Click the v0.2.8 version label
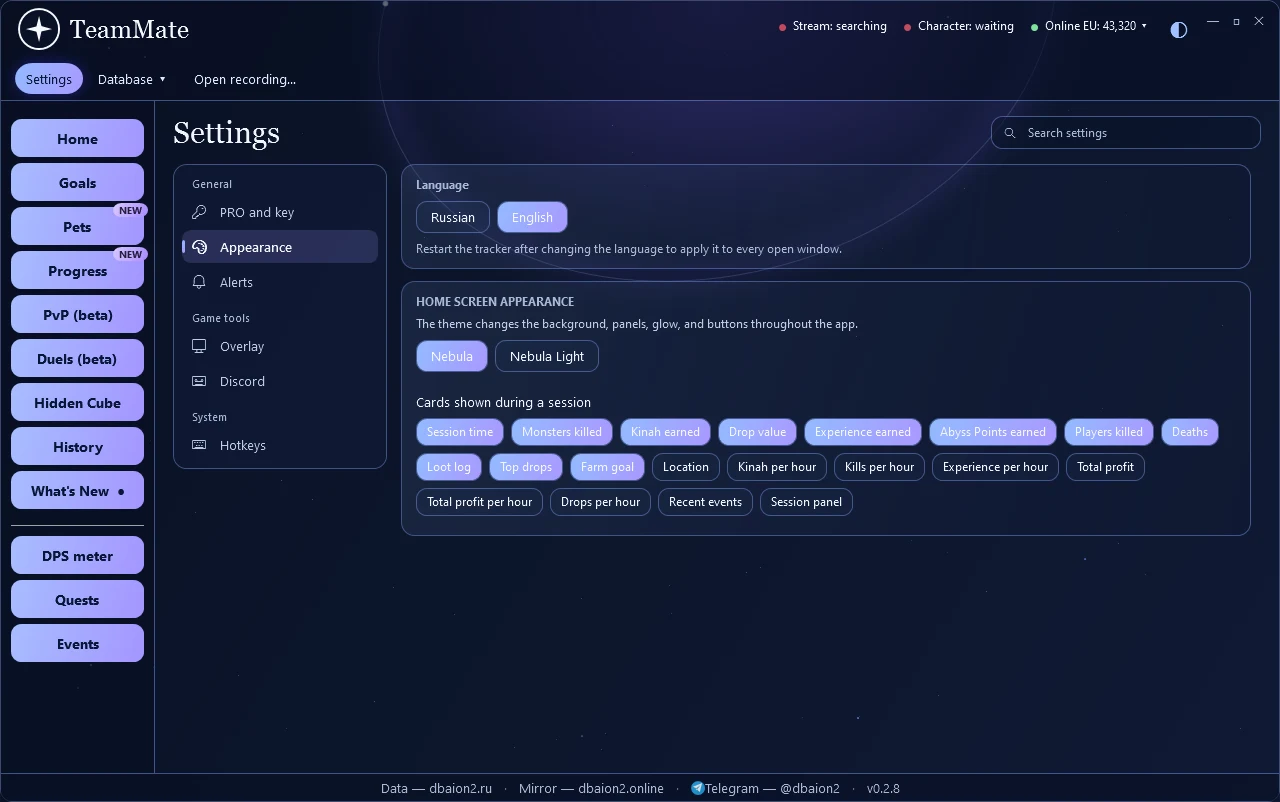The width and height of the screenshot is (1280, 802). pyautogui.click(x=883, y=788)
